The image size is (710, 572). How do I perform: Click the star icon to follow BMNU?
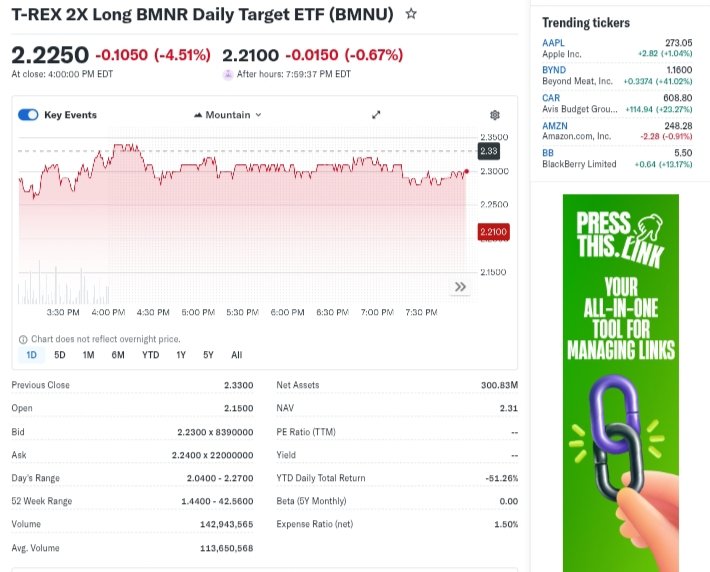[411, 14]
